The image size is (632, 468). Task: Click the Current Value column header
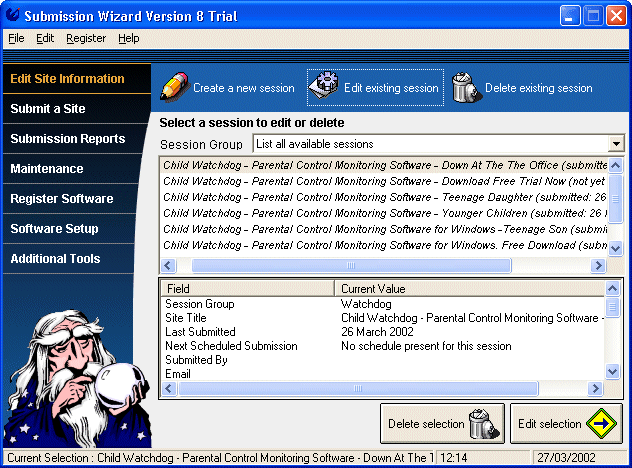tap(470, 289)
